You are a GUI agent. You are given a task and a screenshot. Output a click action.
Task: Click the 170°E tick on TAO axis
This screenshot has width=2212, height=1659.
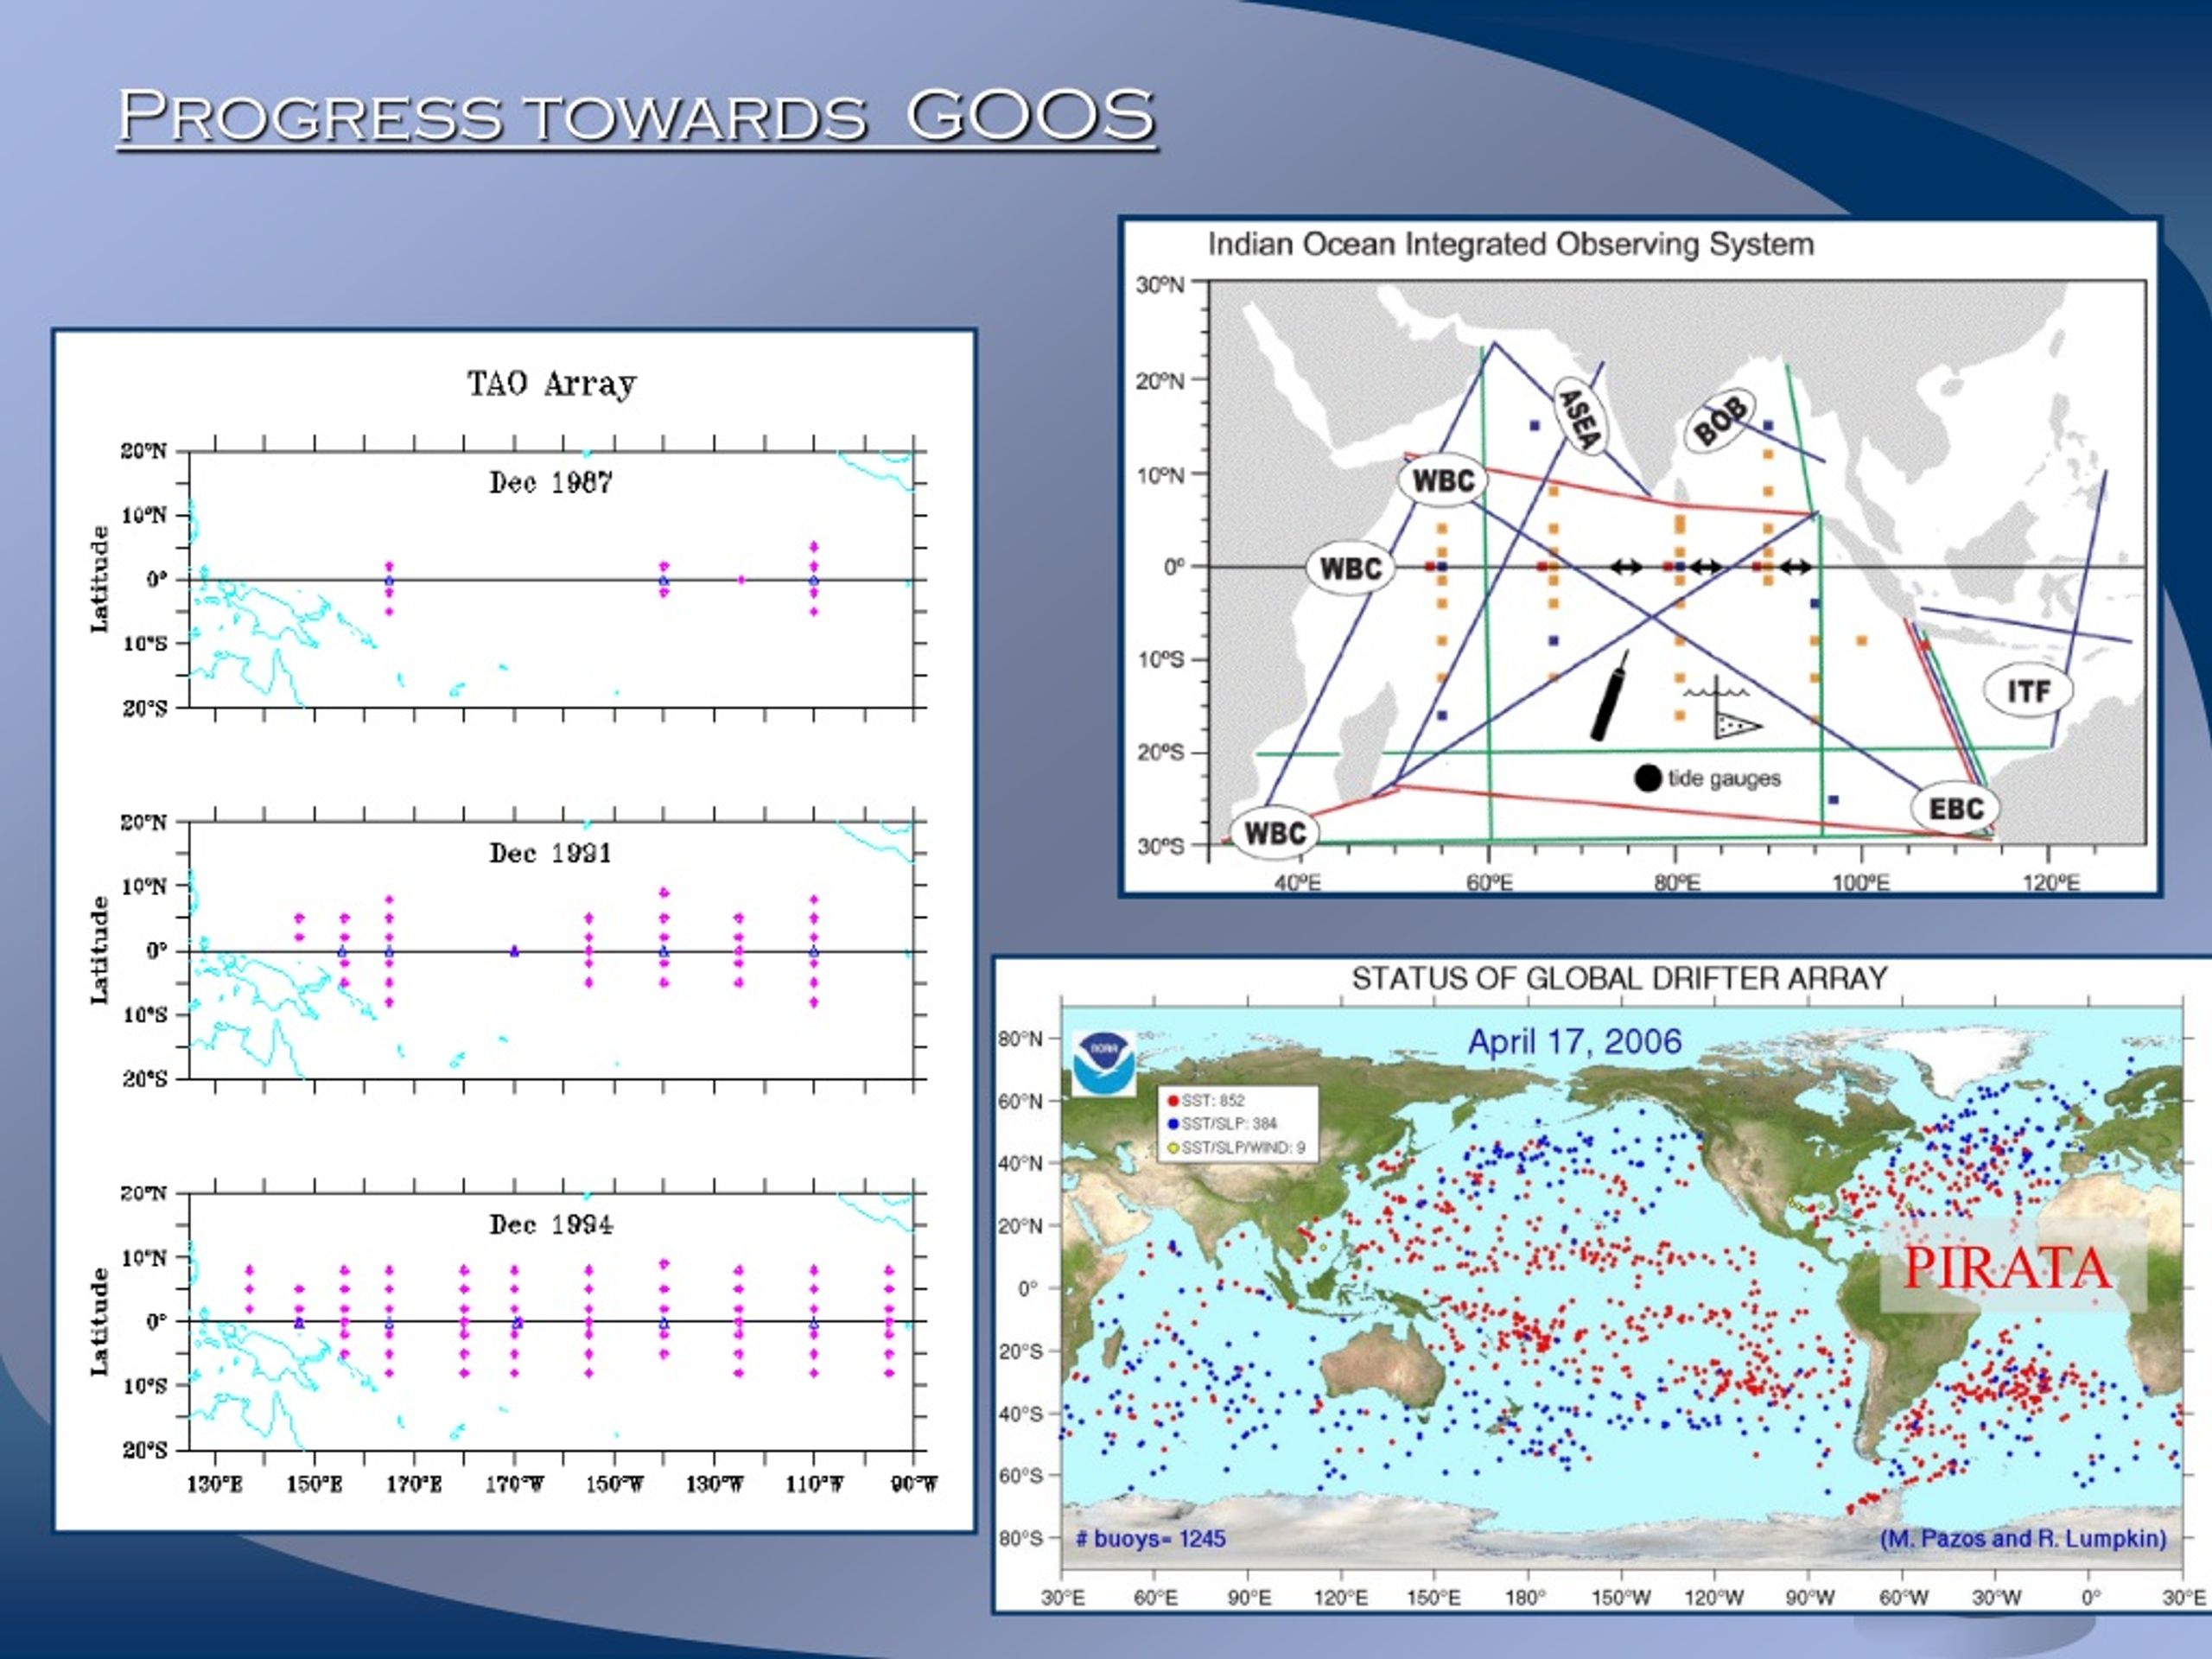414,1485
